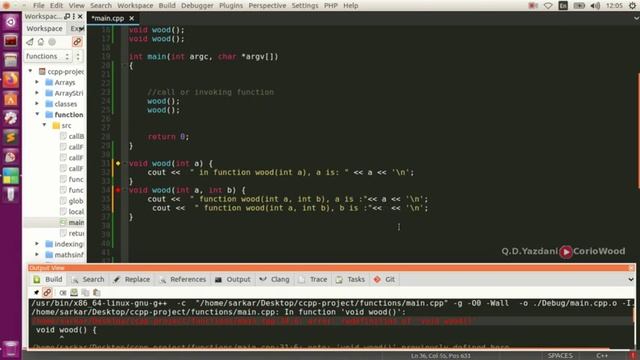
Task: Click the brush clear icon in build toolbar
Action: click(x=36, y=293)
